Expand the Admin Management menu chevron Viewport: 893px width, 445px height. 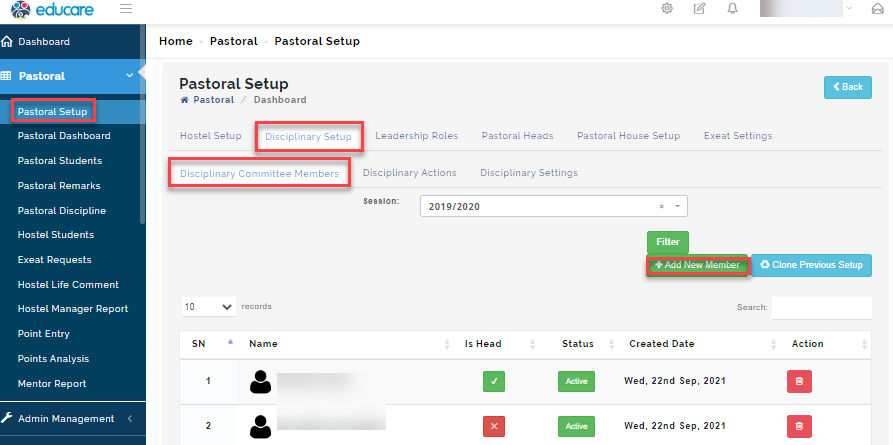click(130, 418)
